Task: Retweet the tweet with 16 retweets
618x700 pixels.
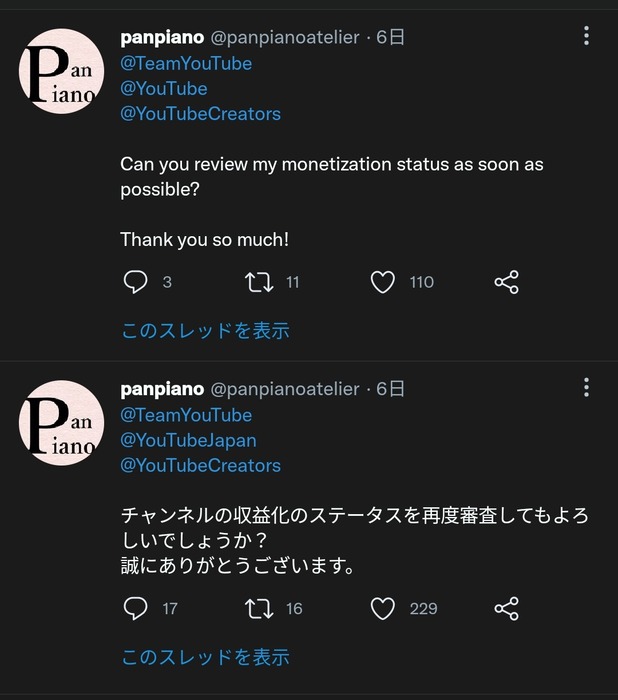Action: click(259, 608)
